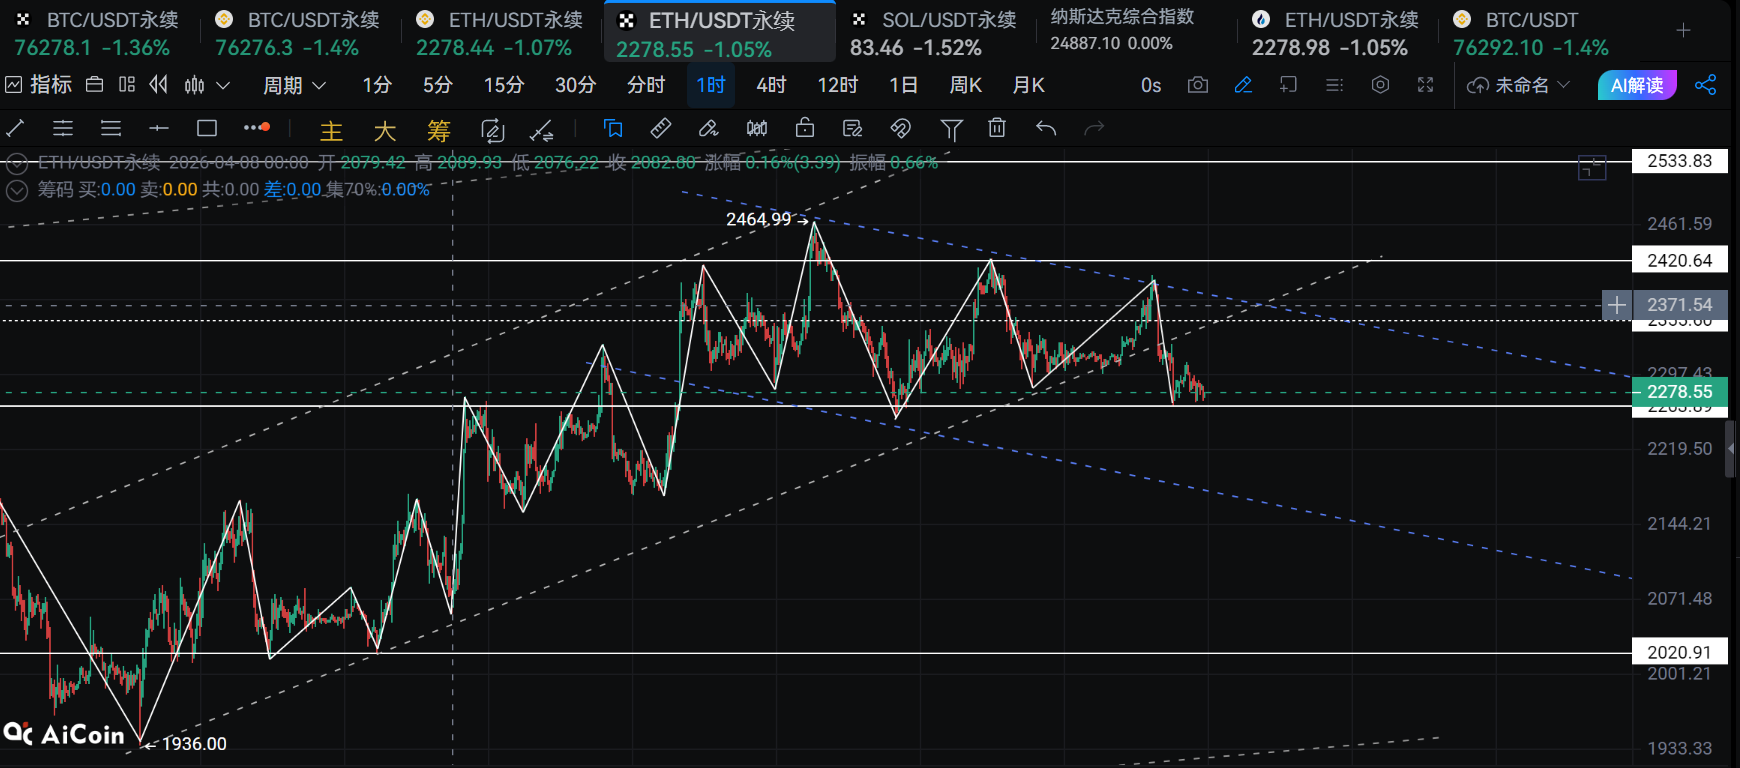Toggle the 筹 chip distribution overlay

click(438, 130)
